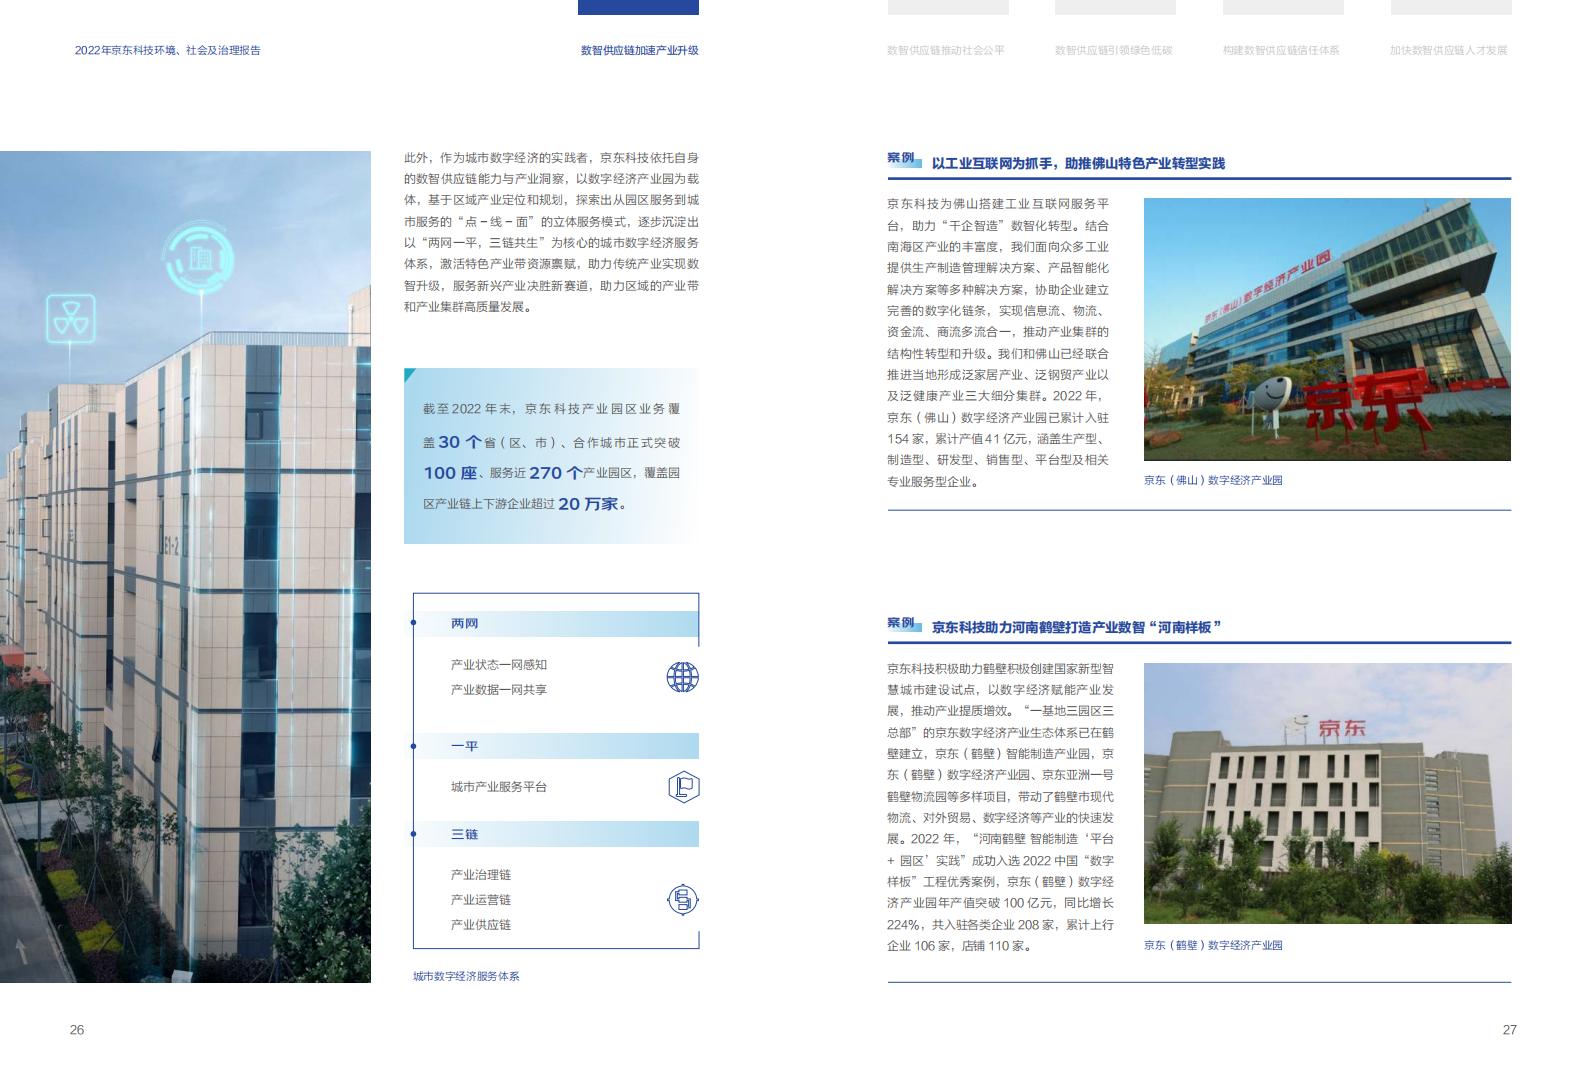Select the 三链 section header
This screenshot has width=1587, height=1077.
pyautogui.click(x=556, y=834)
